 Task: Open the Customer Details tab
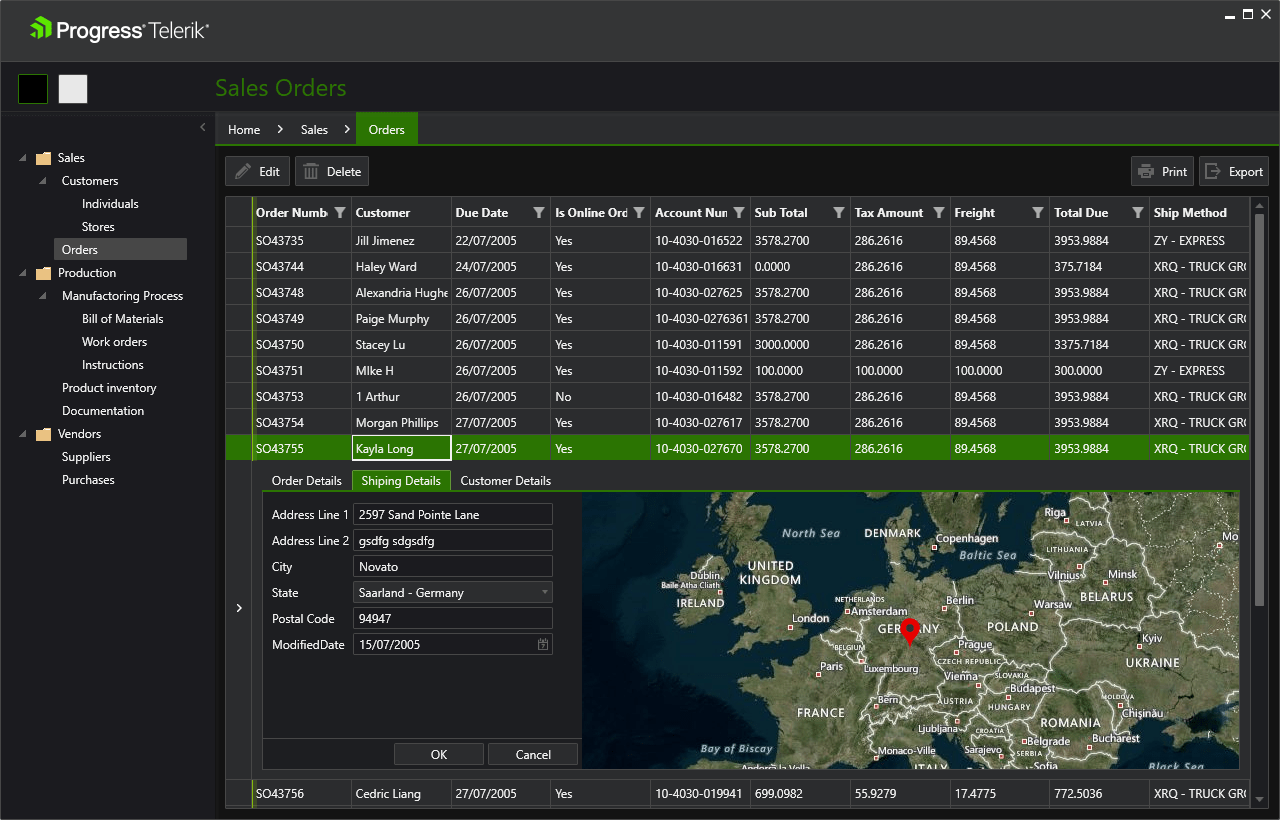[x=505, y=481]
